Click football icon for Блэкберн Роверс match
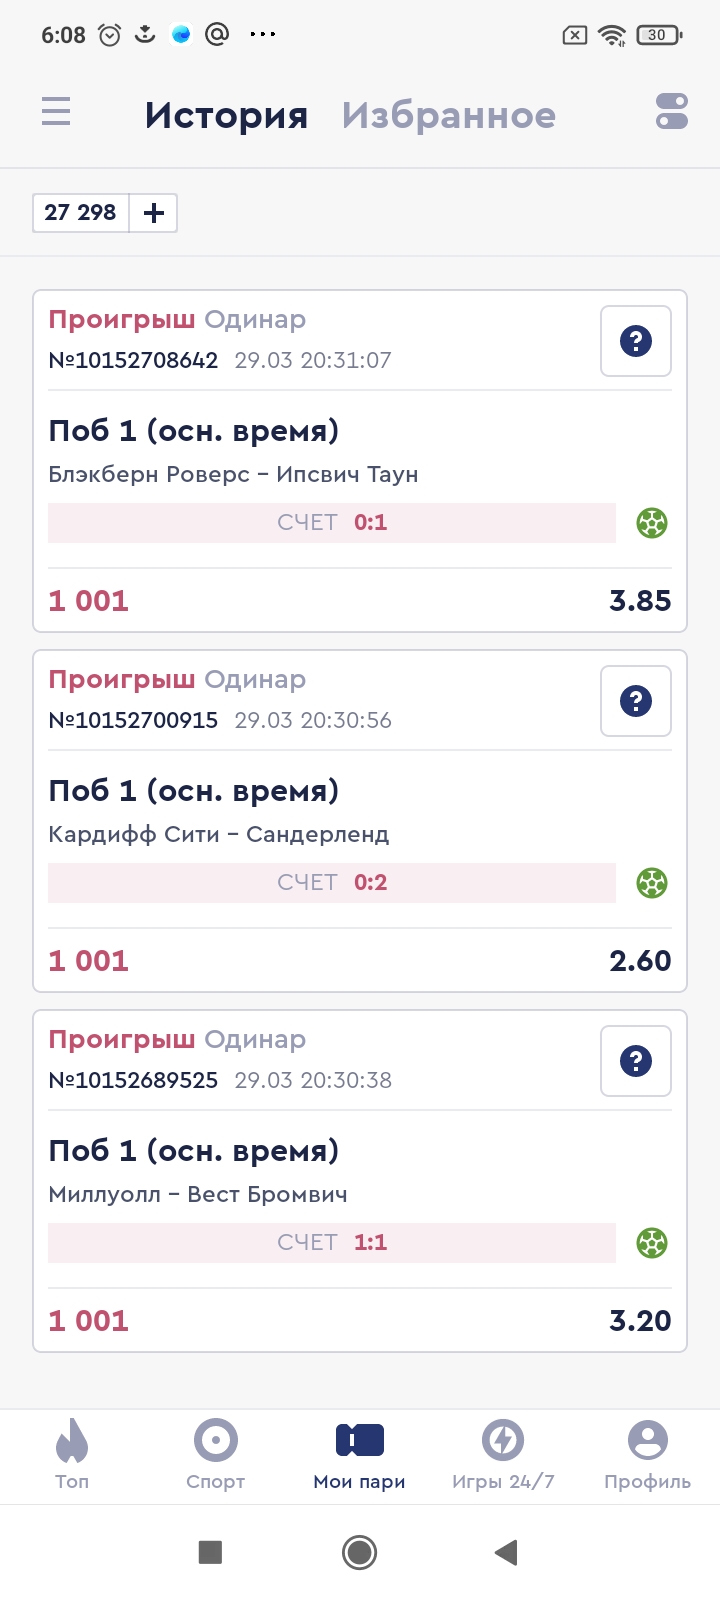 (x=652, y=523)
